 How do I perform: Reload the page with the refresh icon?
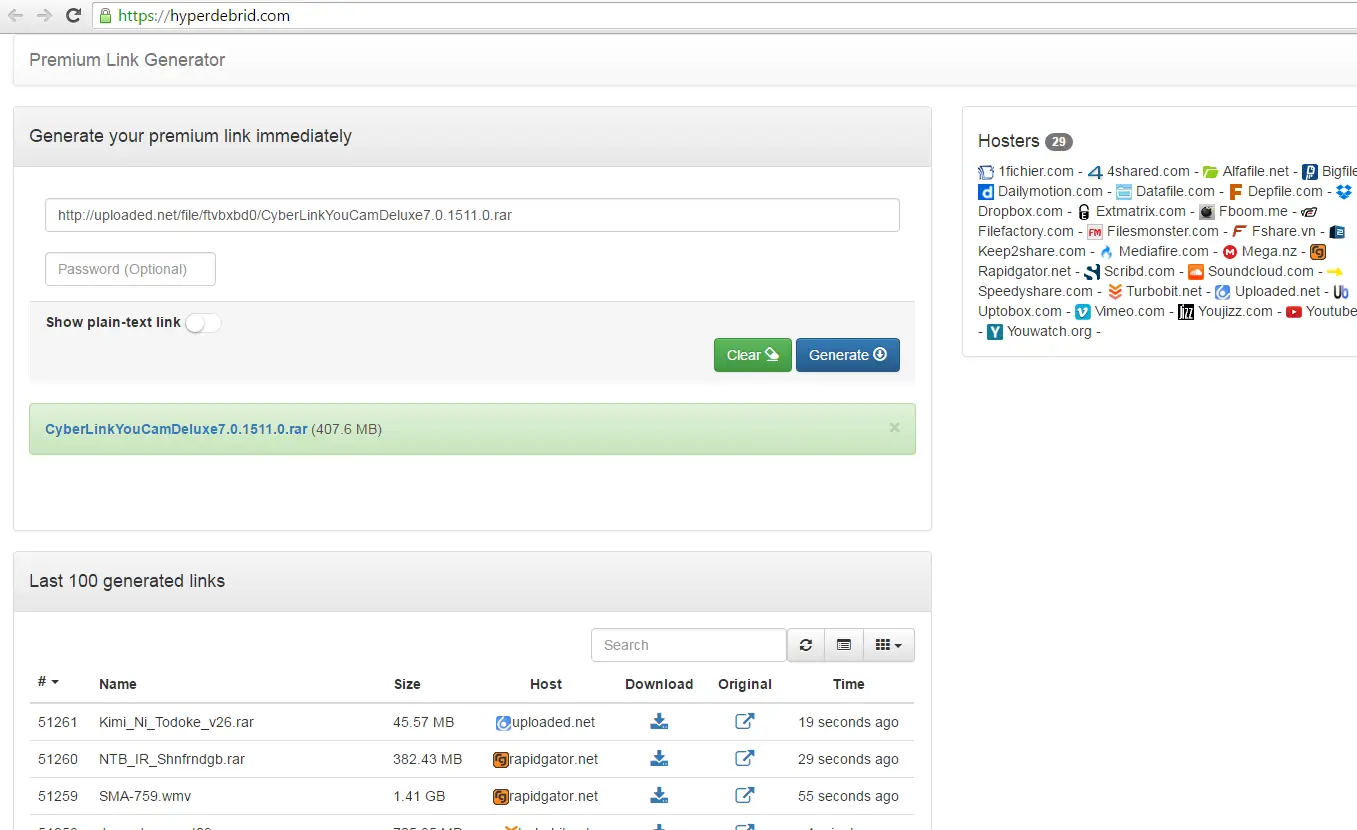coord(73,15)
